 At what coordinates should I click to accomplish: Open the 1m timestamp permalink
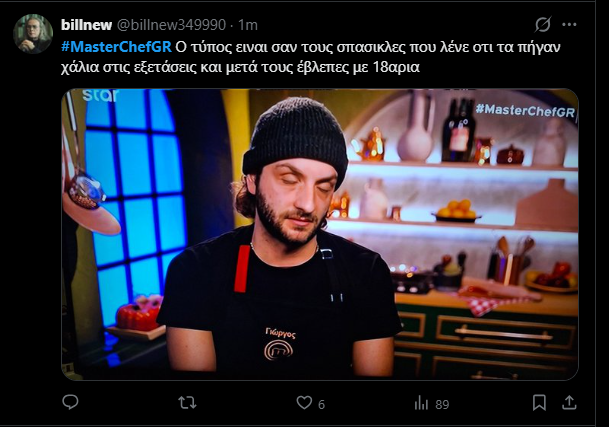(x=248, y=25)
